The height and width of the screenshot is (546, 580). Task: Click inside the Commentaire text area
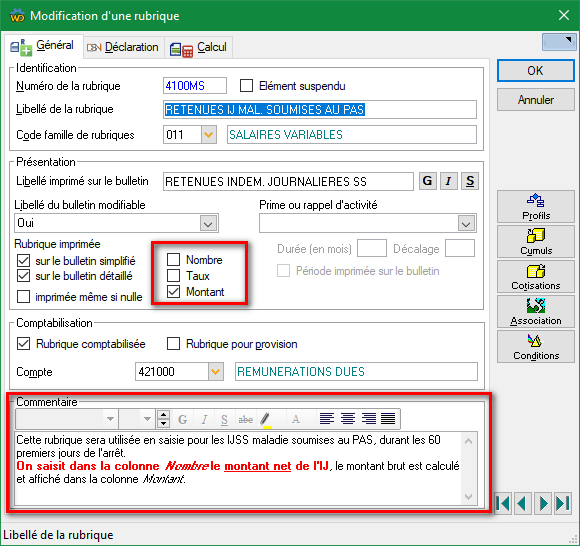coord(238,468)
